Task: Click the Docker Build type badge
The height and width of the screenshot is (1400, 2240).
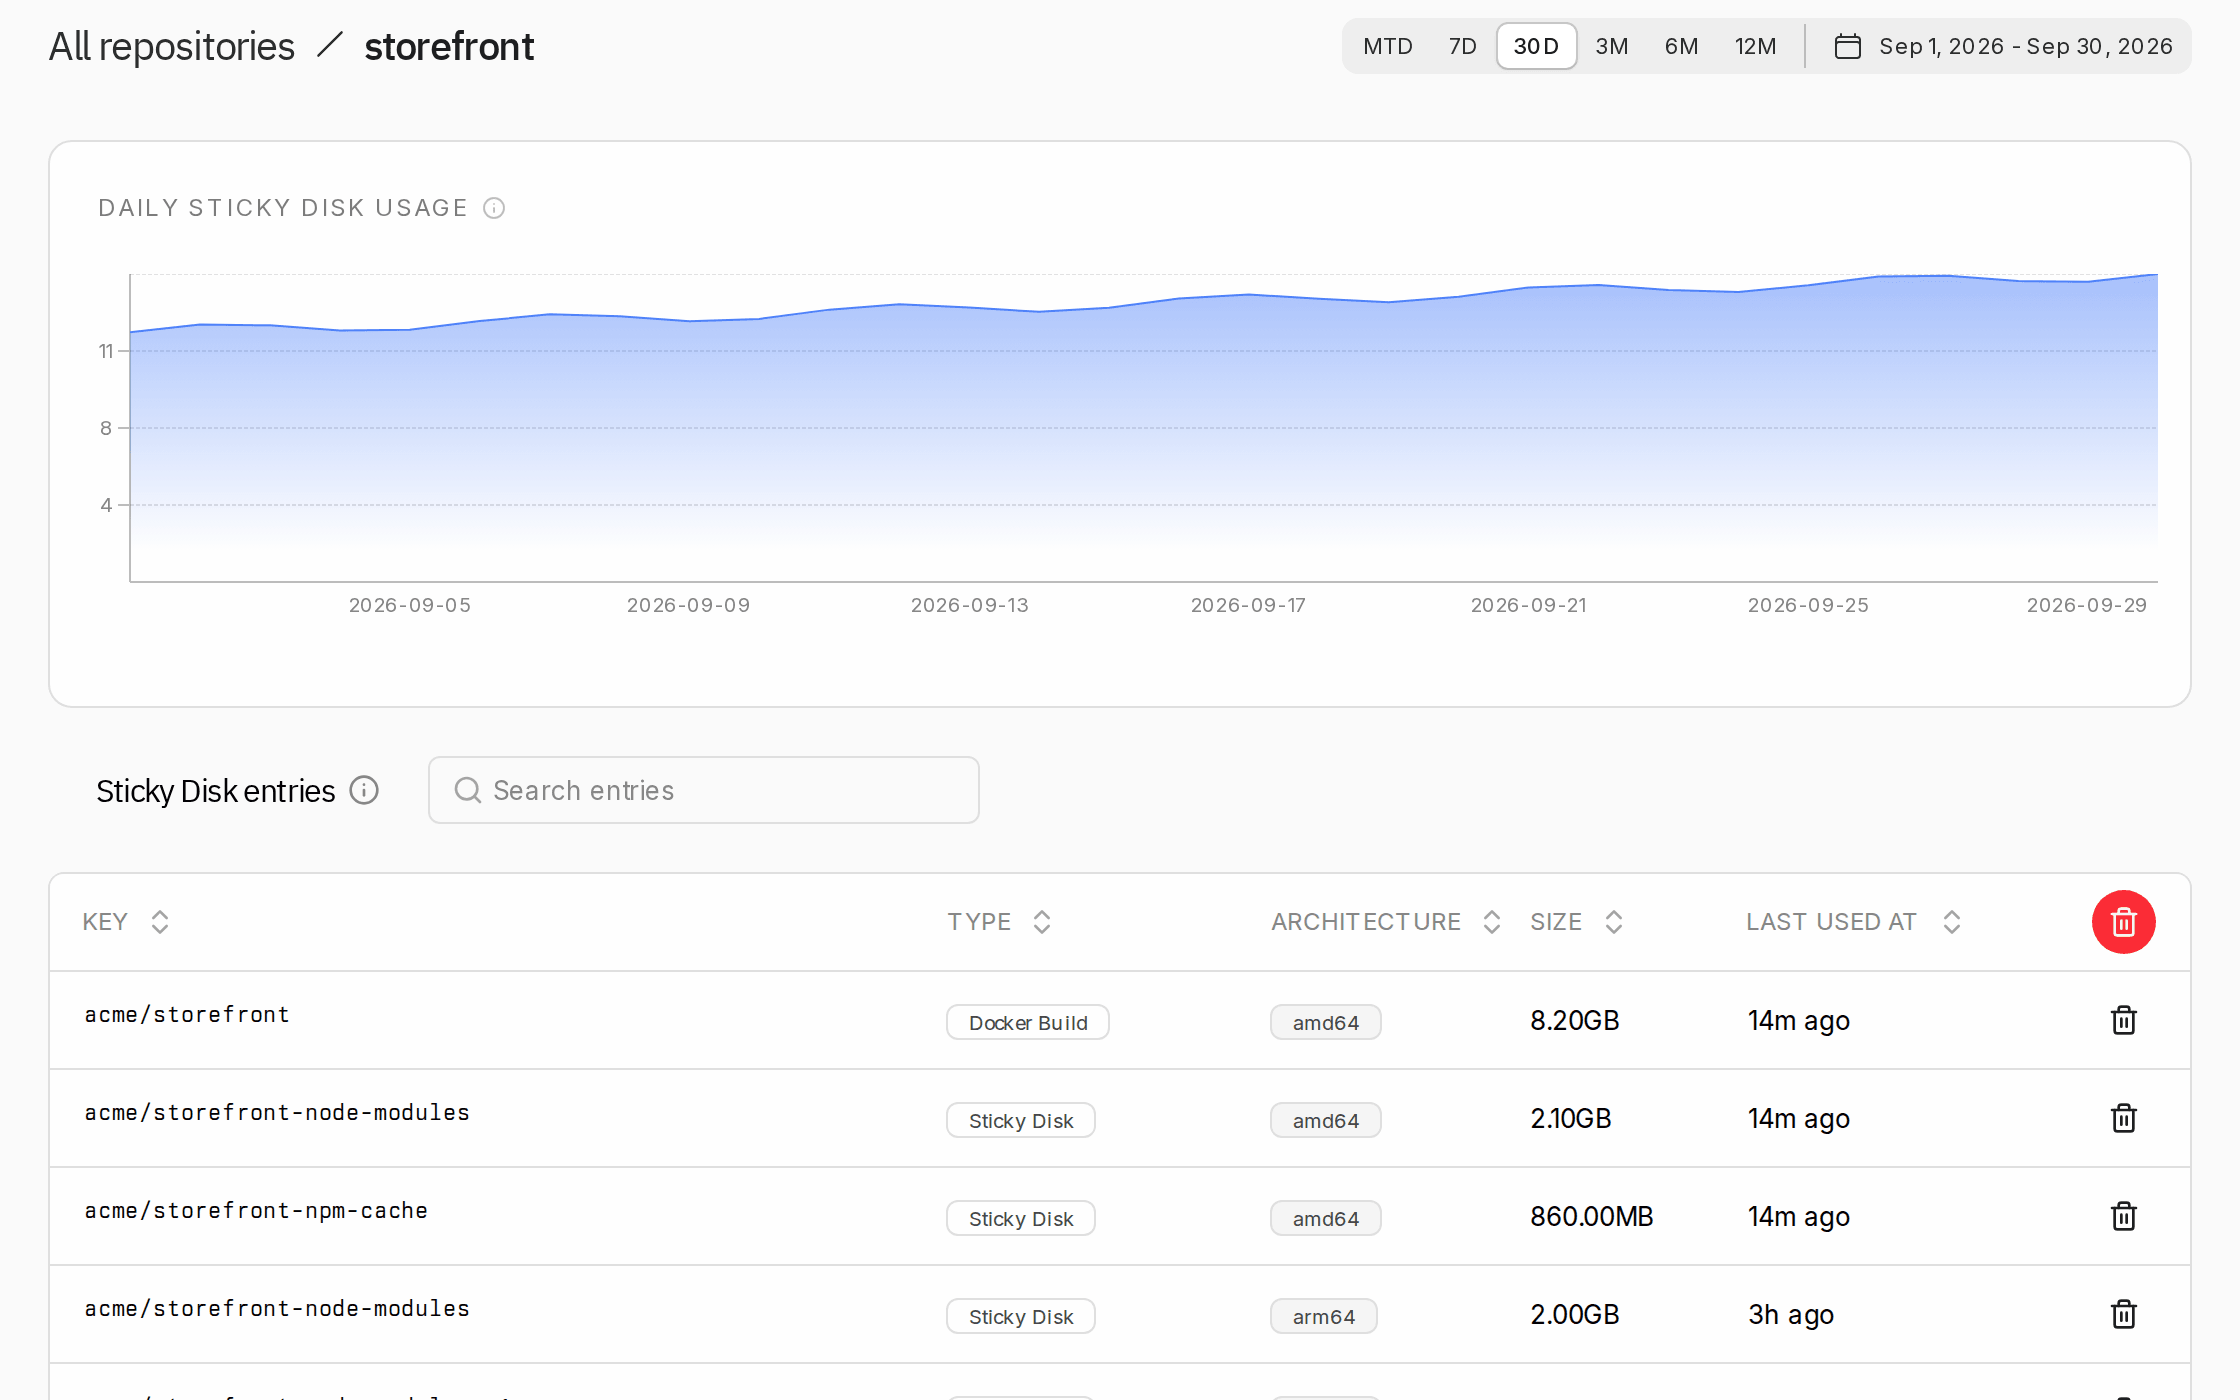Action: pyautogui.click(x=1028, y=1022)
